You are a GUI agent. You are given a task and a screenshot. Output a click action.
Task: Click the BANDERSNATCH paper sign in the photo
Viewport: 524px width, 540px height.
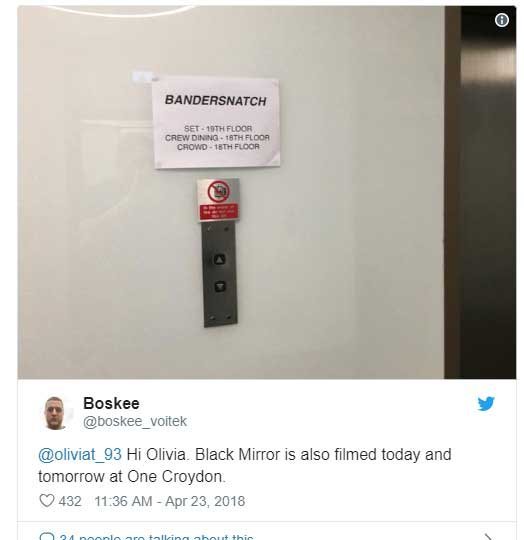(216, 123)
